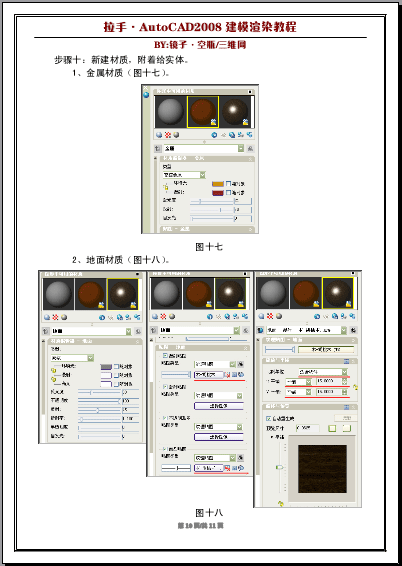Select brown sphere swatch in left Figure 18 panel
402x566 pixels.
[91, 294]
